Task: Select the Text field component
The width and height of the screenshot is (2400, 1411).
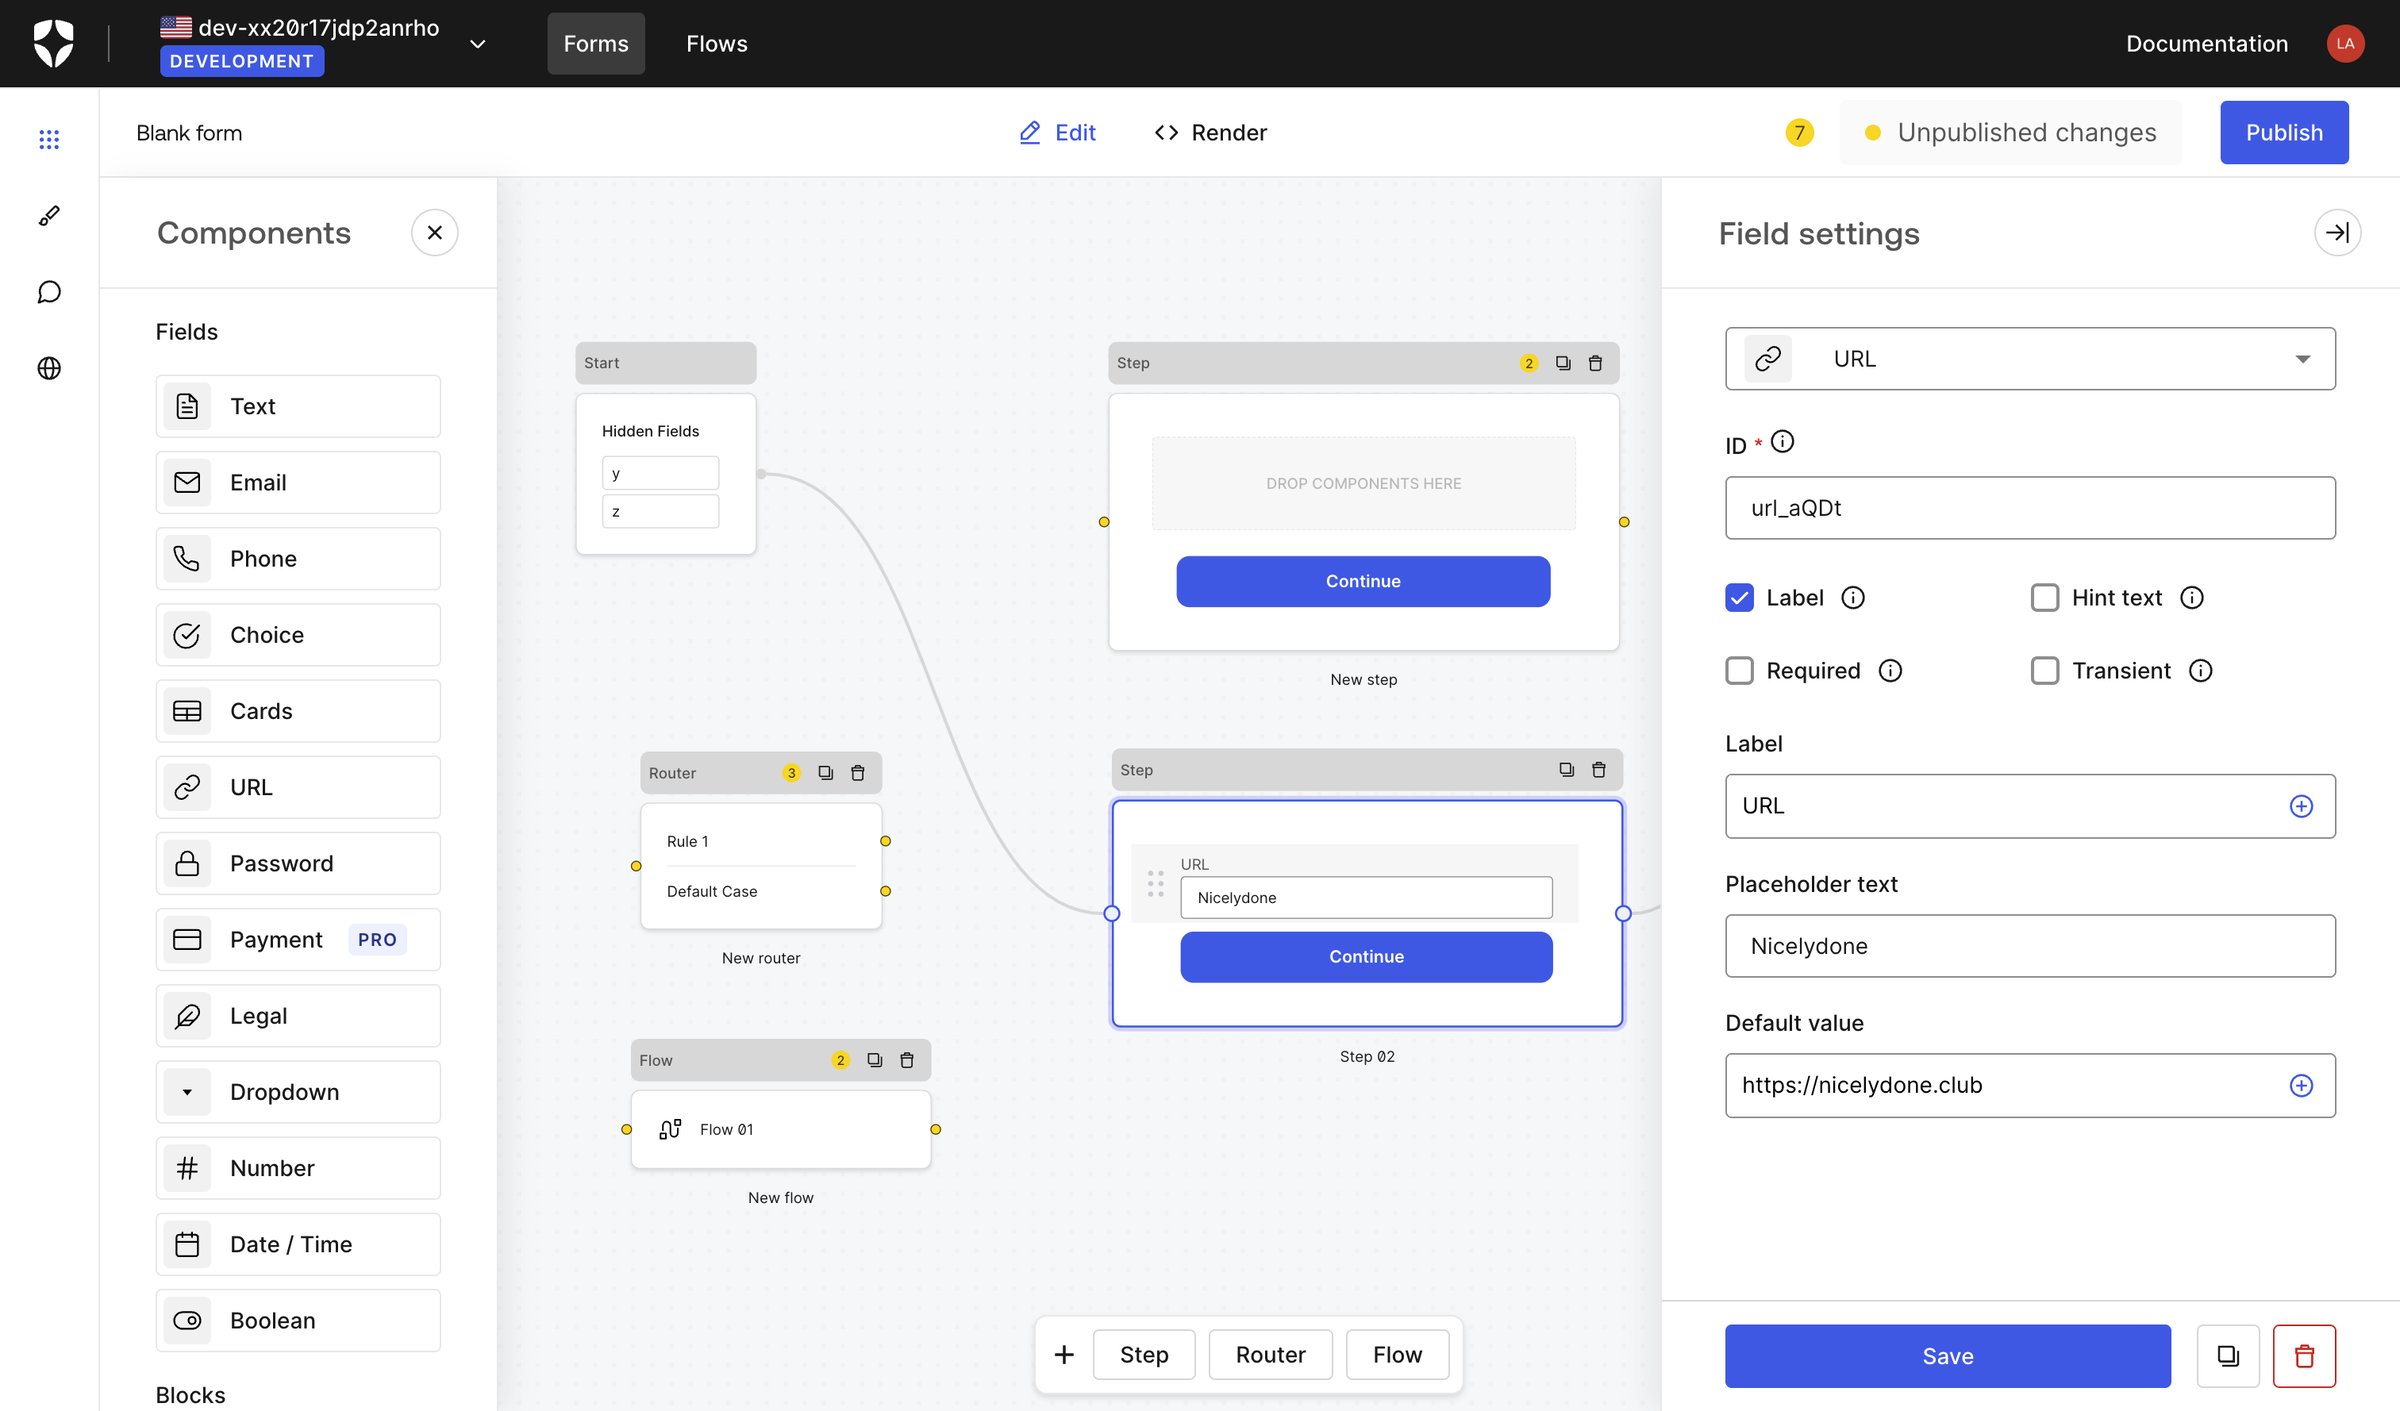Action: [298, 406]
